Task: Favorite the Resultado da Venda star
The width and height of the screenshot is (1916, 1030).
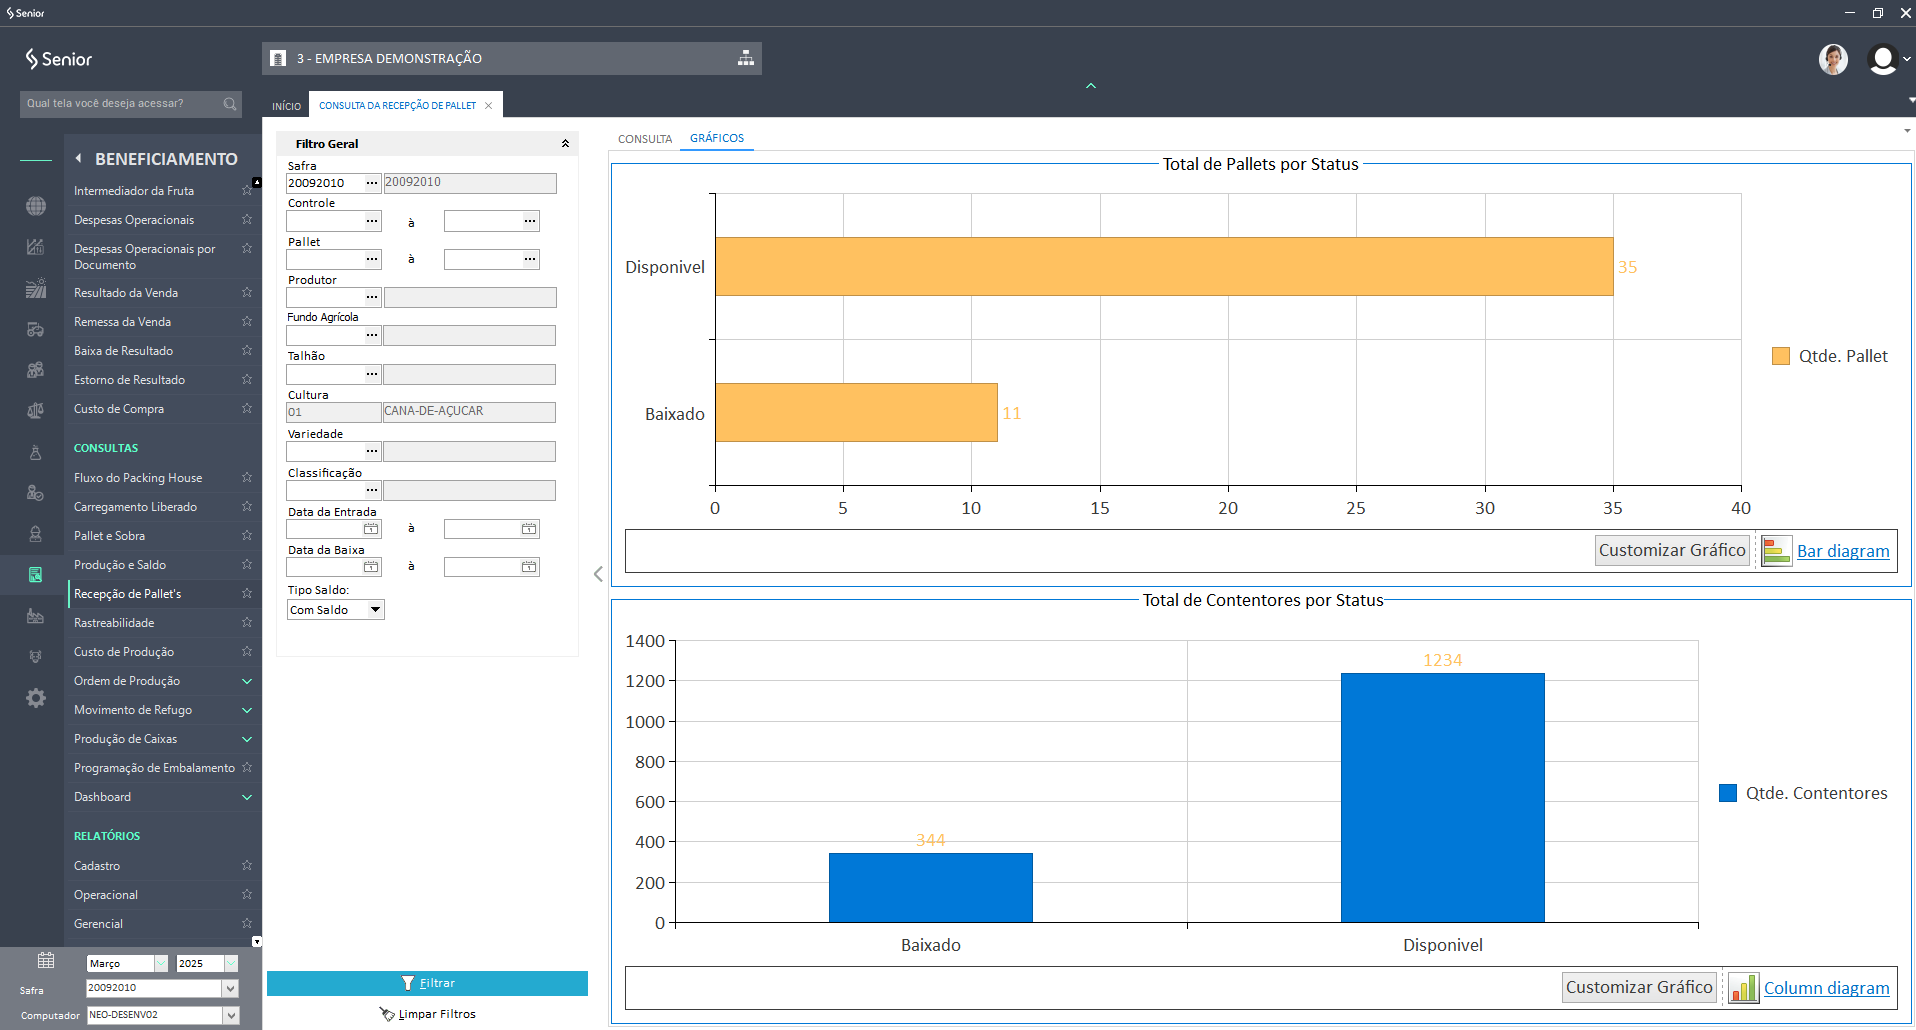Action: coord(247,293)
